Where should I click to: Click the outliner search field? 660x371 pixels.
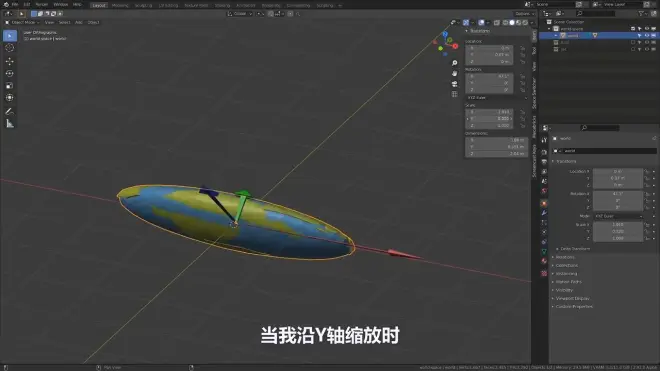[595, 14]
